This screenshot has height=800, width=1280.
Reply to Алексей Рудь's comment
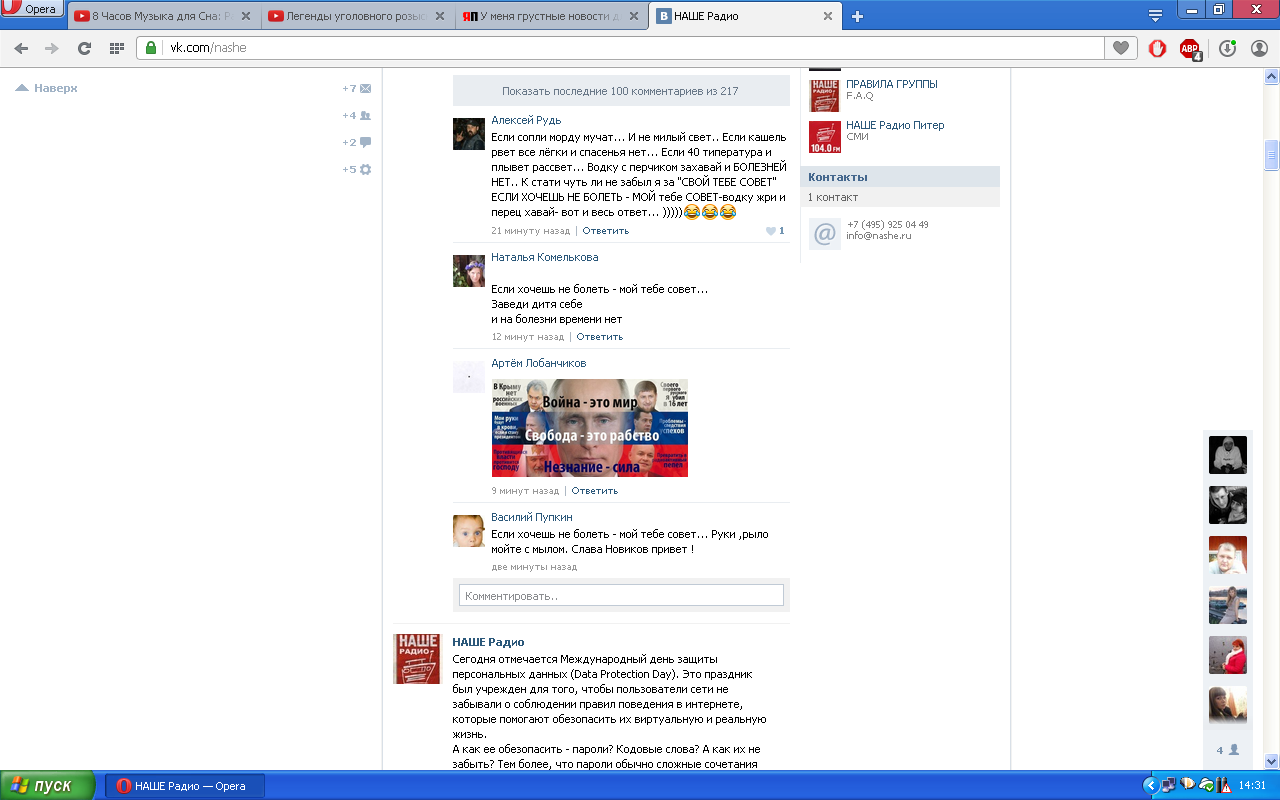[x=606, y=231]
